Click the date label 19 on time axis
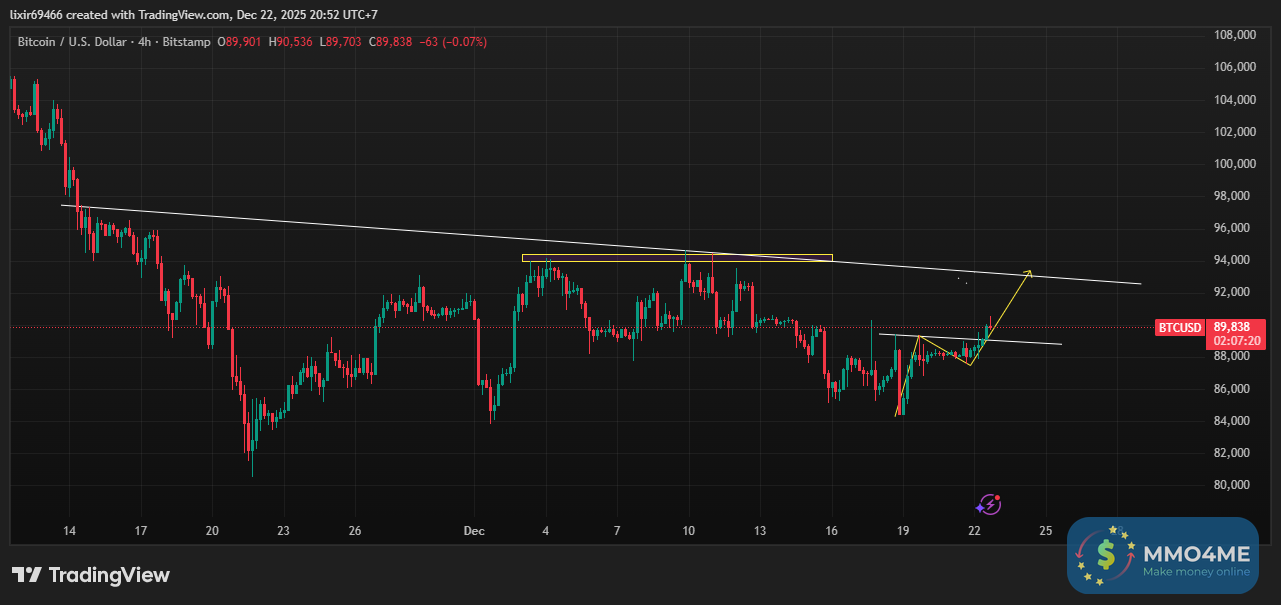 903,530
